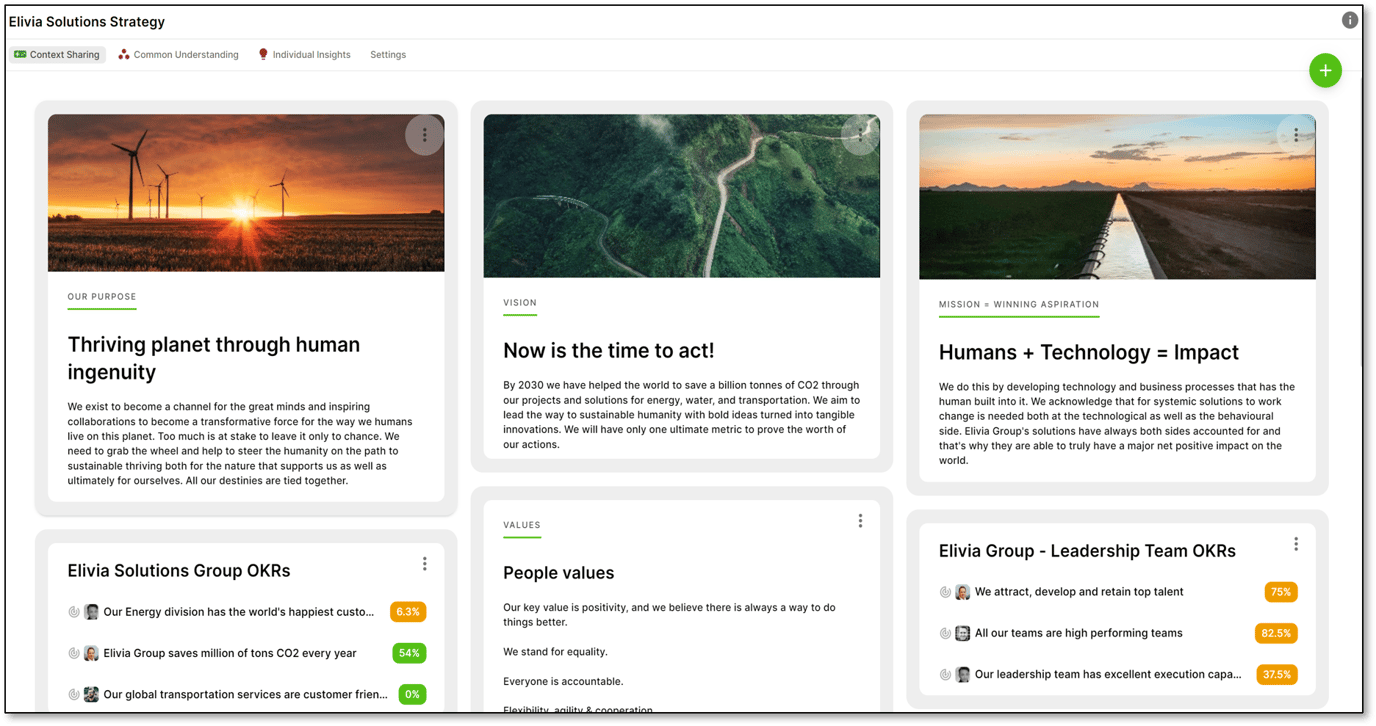Viewport: 1376px width, 726px height.
Task: Click the owner avatar on "Our Energy division" objective
Action: tap(91, 611)
